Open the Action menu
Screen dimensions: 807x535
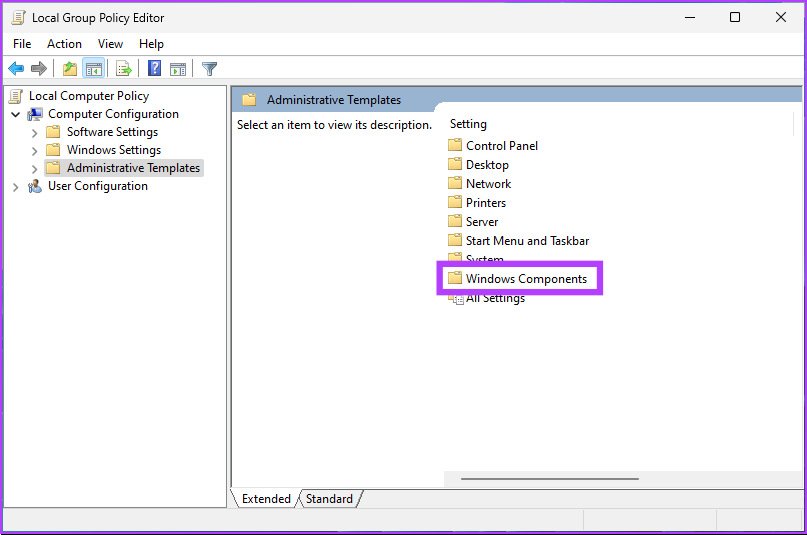64,44
